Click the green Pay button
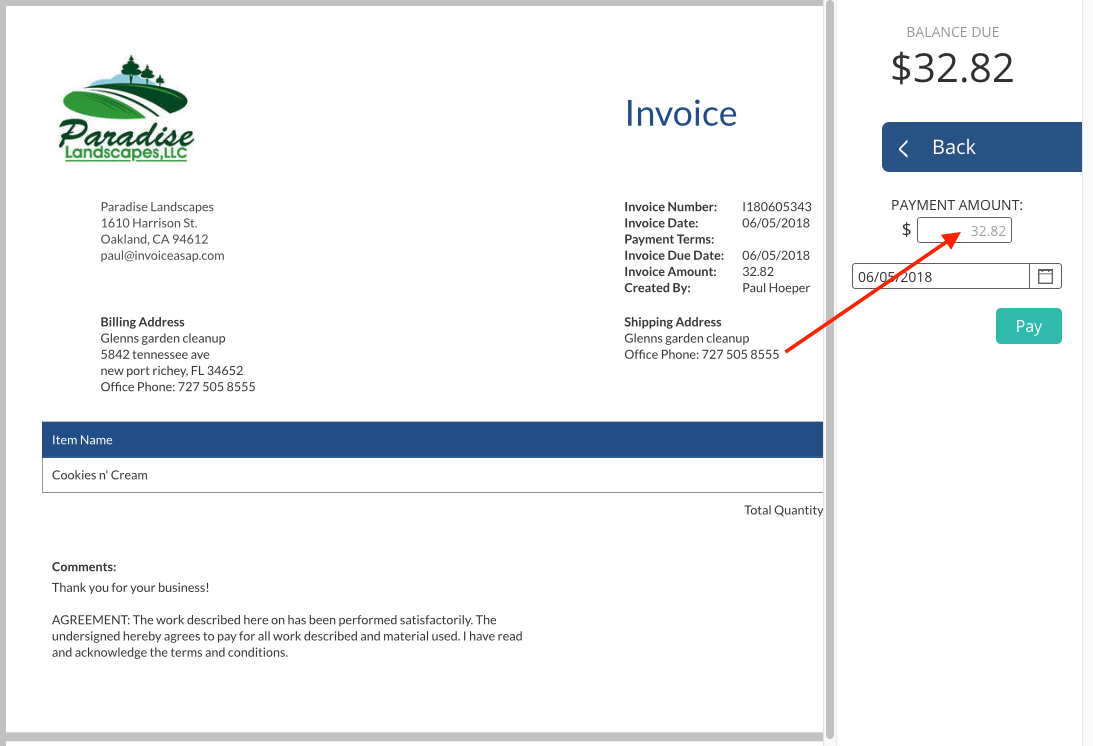This screenshot has height=746, width=1093. 1028,326
